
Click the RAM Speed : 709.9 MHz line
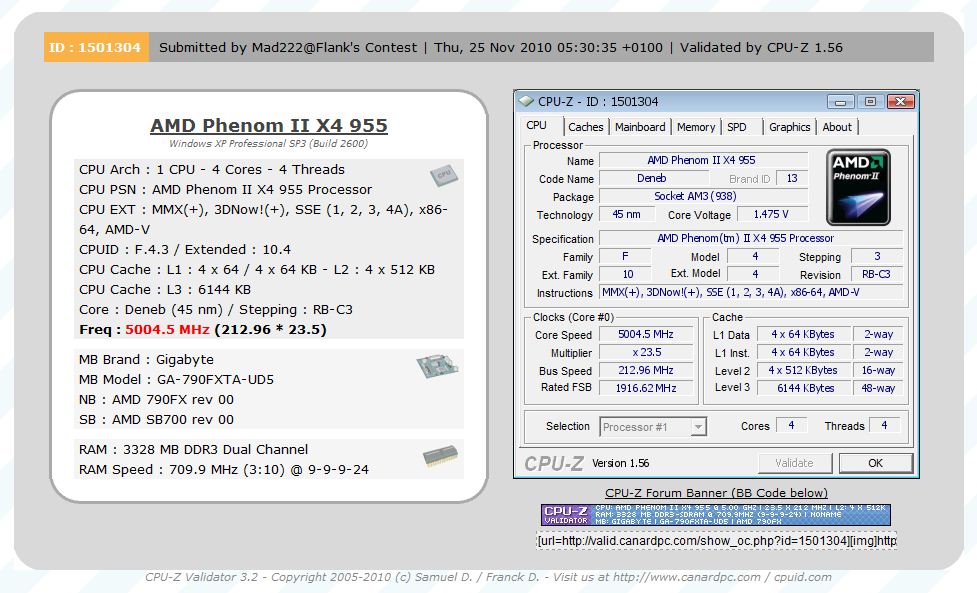click(224, 469)
